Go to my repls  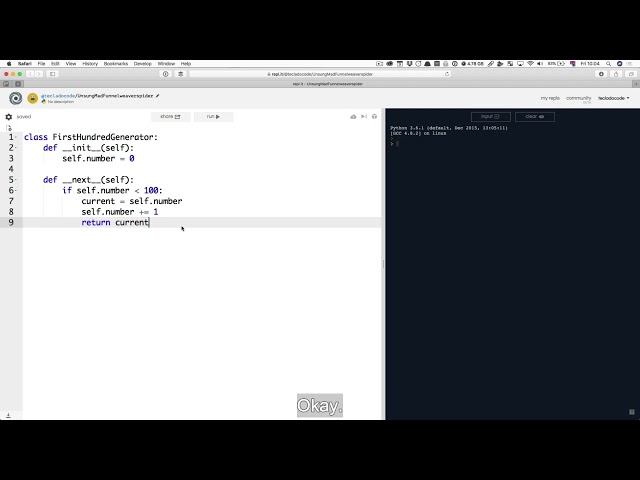tap(550, 98)
